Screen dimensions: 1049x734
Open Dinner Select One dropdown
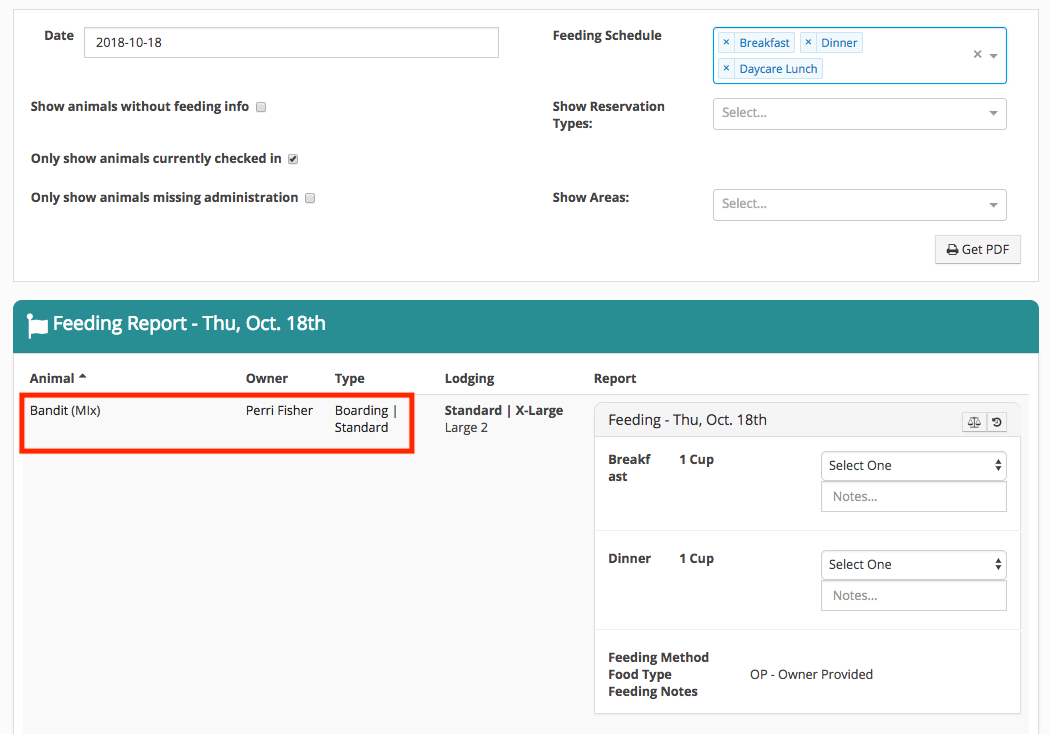coord(914,565)
